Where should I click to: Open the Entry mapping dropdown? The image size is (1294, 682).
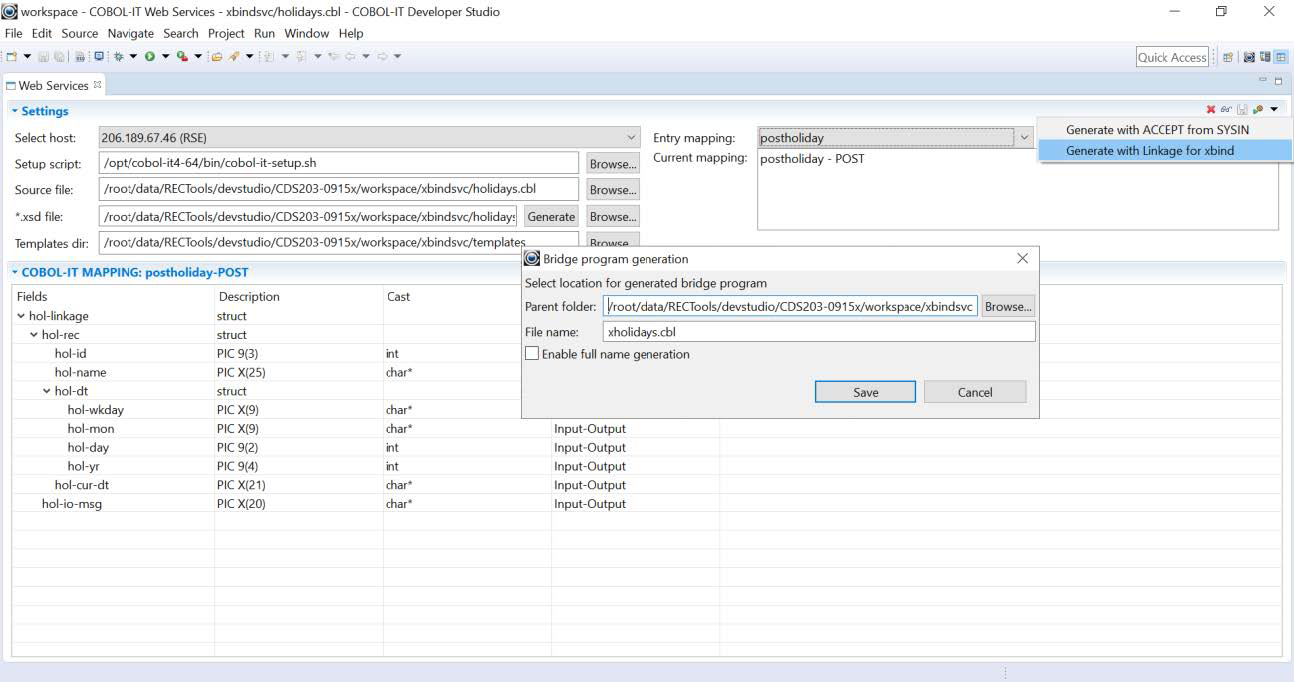pos(1026,136)
